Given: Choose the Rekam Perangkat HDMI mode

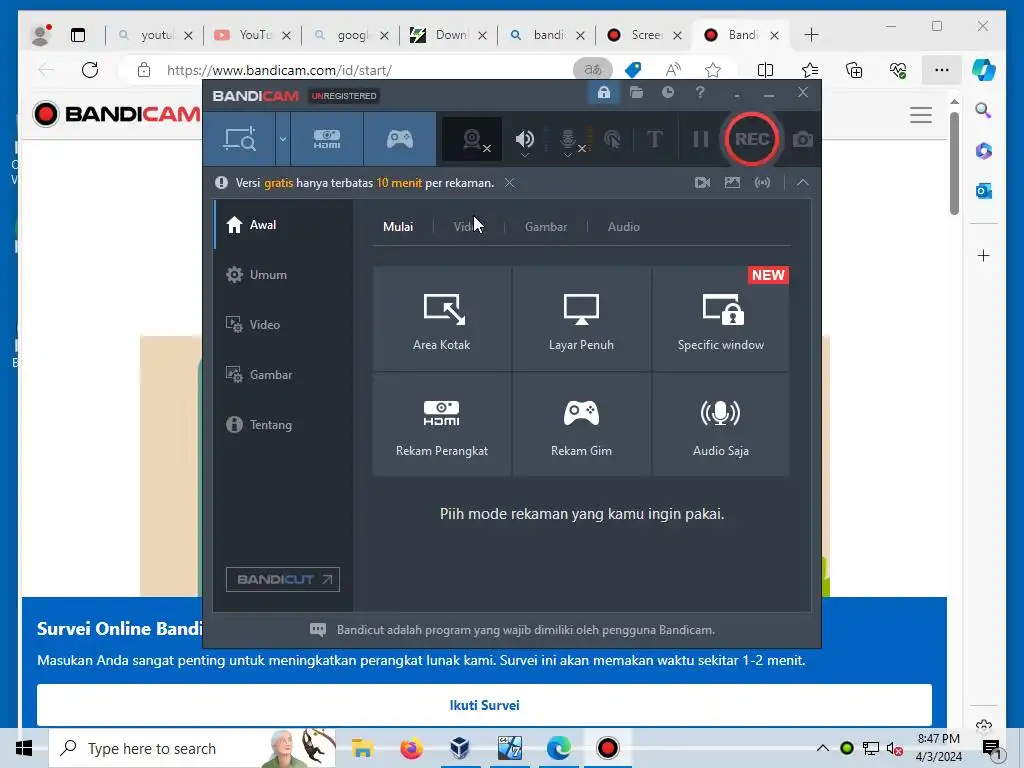Looking at the screenshot, I should (x=441, y=424).
